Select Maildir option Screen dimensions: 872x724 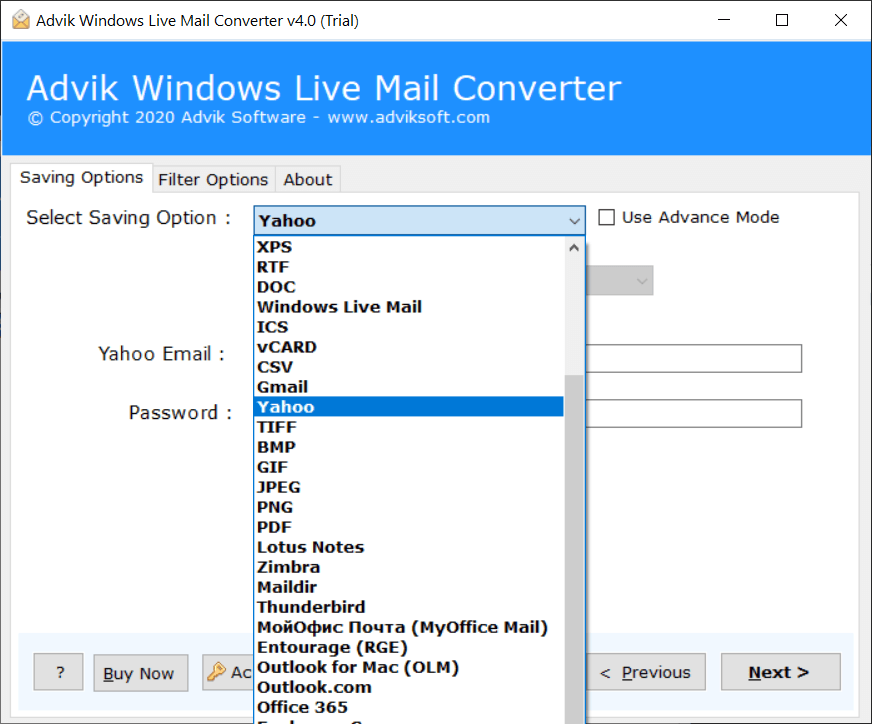pos(409,587)
